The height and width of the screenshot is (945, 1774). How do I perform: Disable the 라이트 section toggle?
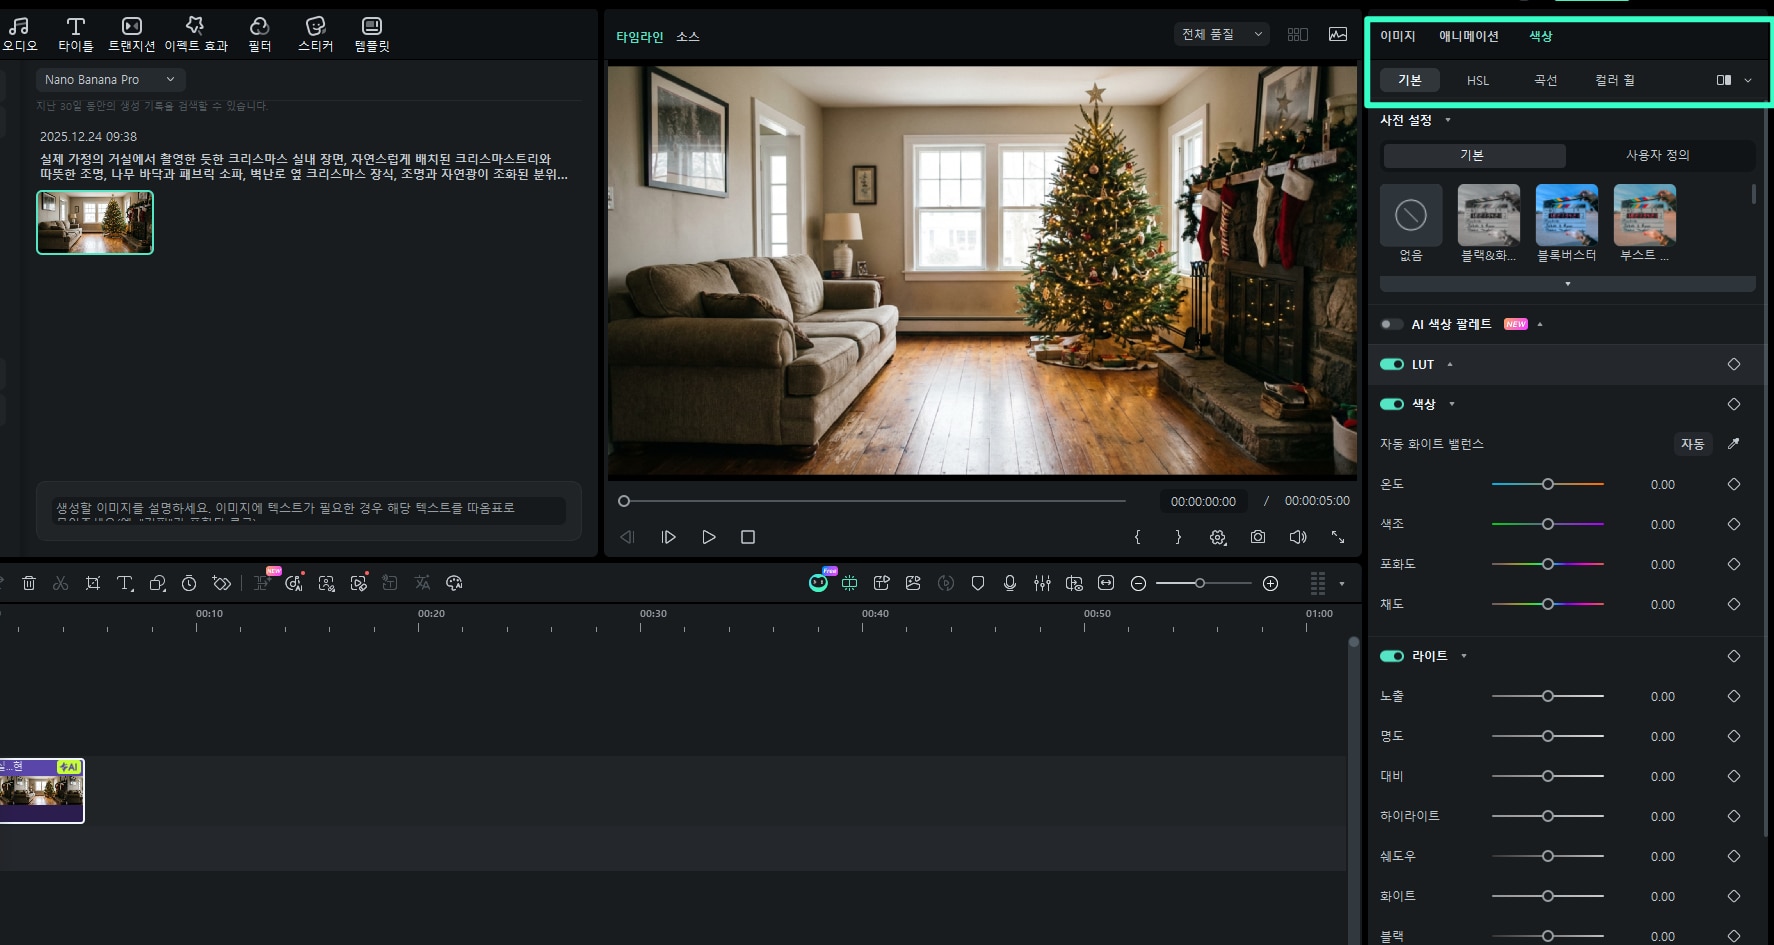pyautogui.click(x=1391, y=656)
